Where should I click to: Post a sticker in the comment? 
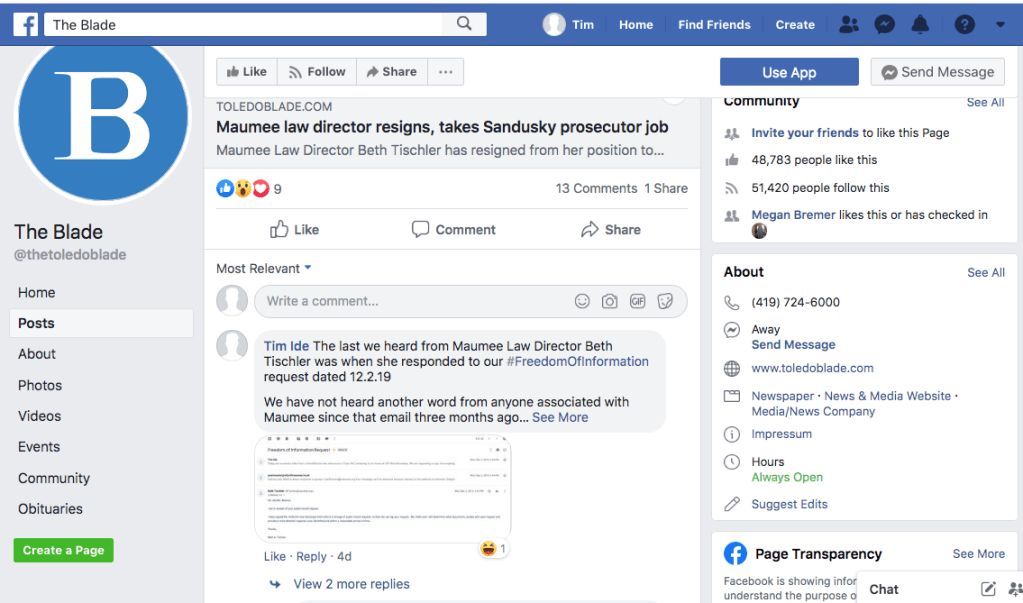click(665, 301)
